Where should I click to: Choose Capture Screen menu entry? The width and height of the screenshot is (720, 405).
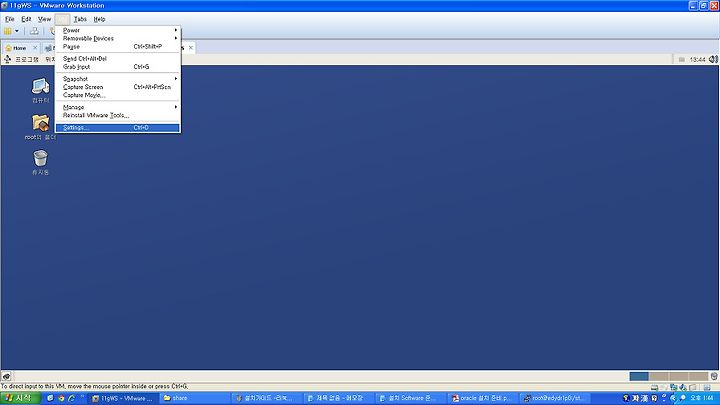click(x=118, y=87)
